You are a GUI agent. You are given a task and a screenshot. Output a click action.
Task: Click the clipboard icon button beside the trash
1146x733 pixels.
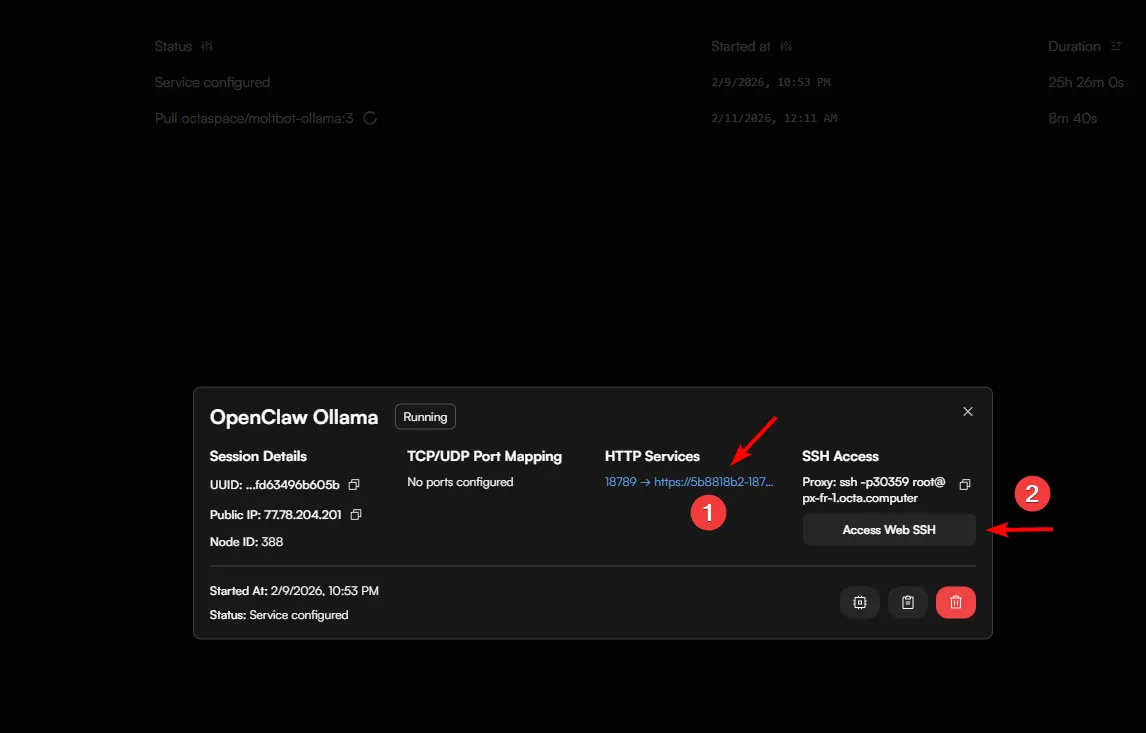click(x=908, y=602)
